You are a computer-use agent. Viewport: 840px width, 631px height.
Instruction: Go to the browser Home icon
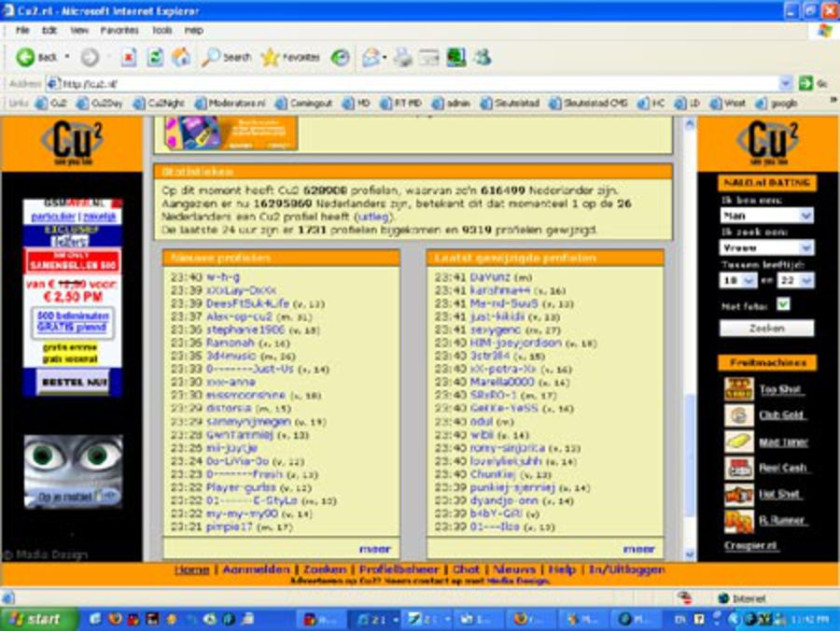click(x=180, y=57)
